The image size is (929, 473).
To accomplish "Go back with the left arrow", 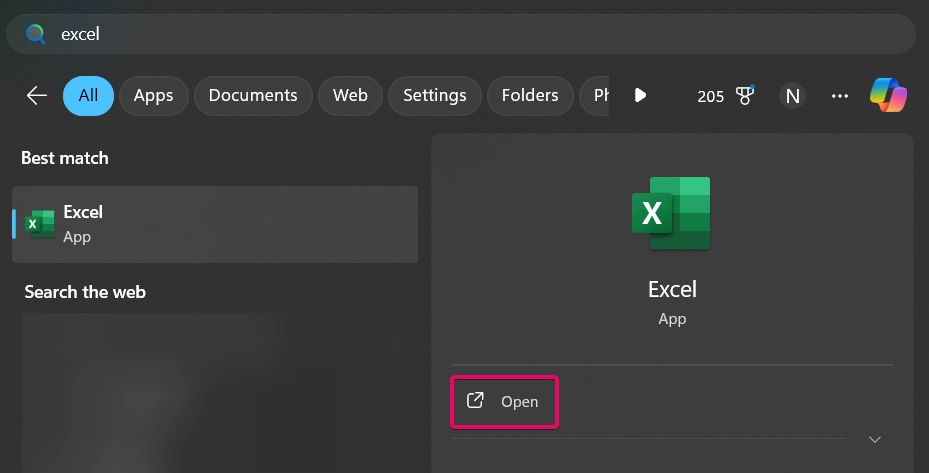I will point(37,95).
